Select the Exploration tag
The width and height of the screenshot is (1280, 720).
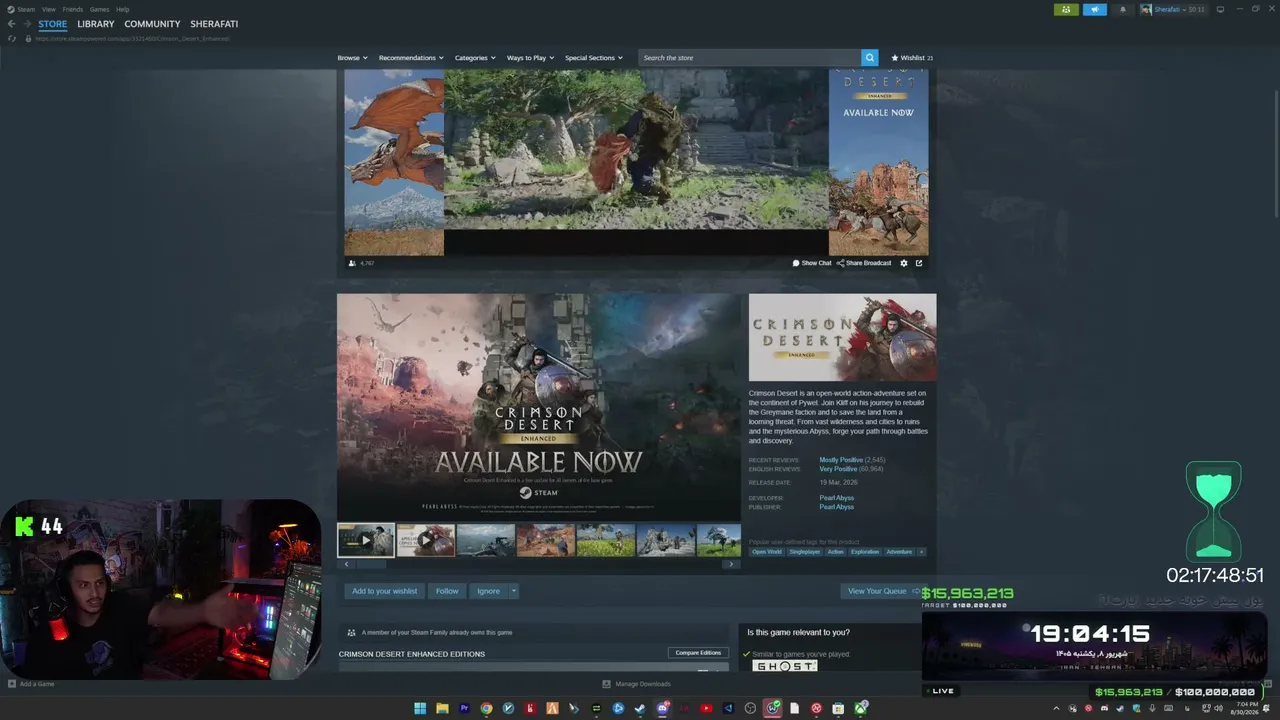[865, 552]
